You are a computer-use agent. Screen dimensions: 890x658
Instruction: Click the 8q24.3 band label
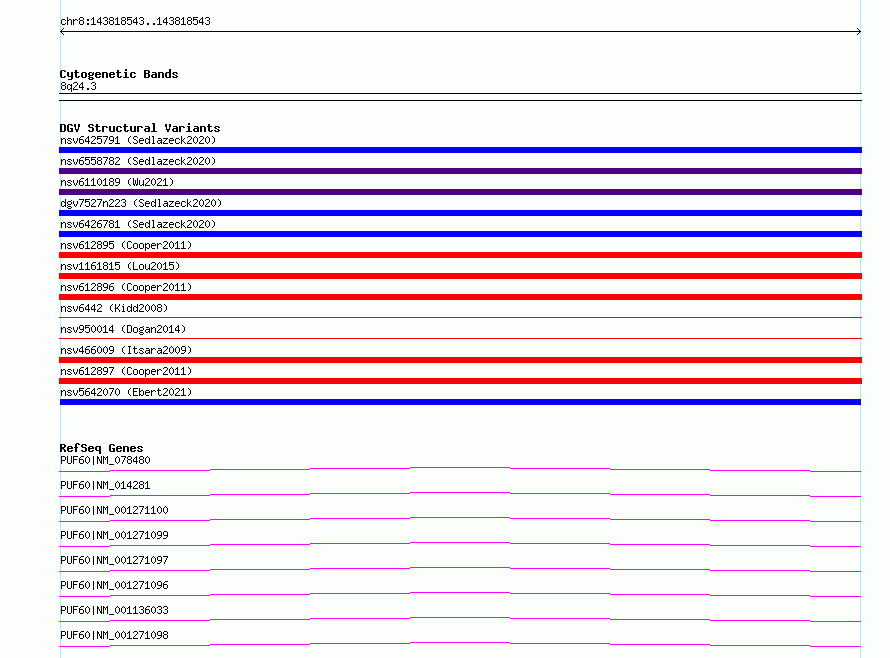[x=78, y=86]
